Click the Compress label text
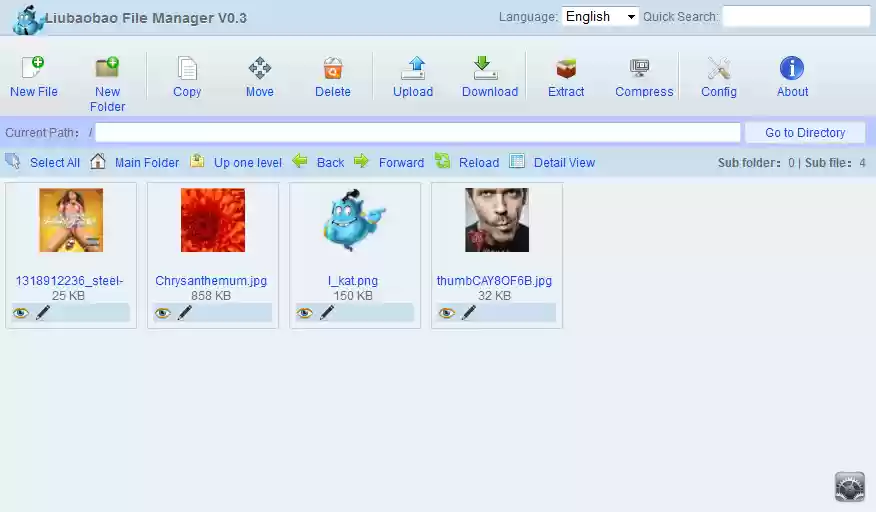 pyautogui.click(x=644, y=92)
